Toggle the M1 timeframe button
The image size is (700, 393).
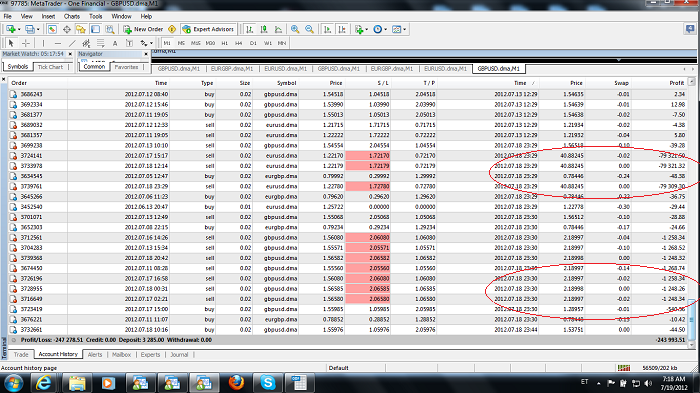click(x=167, y=43)
